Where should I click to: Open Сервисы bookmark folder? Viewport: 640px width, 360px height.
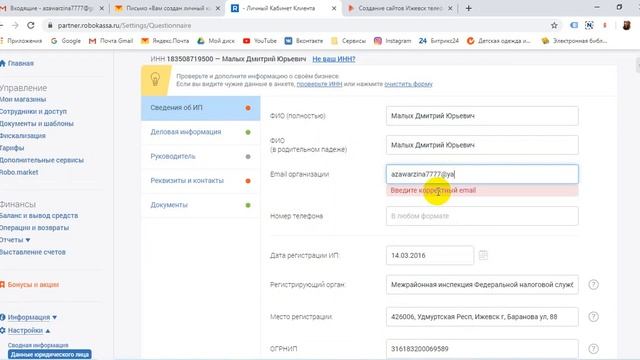coord(349,41)
